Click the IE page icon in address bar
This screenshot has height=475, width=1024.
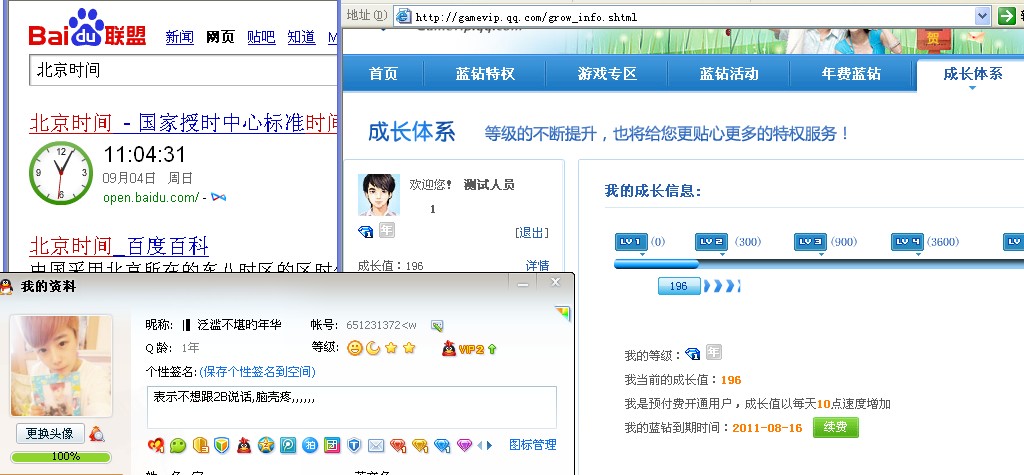tap(403, 16)
